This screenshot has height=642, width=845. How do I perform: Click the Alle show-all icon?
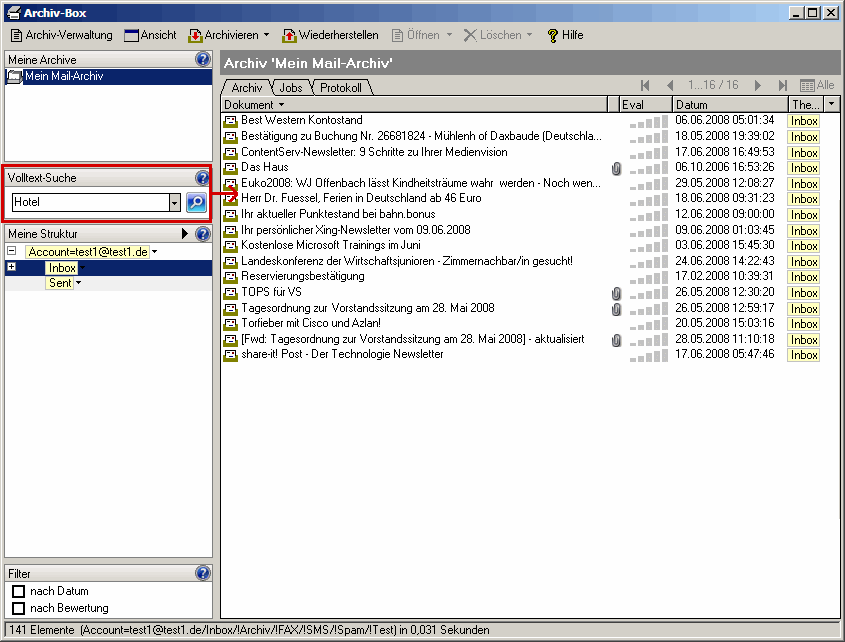[817, 86]
